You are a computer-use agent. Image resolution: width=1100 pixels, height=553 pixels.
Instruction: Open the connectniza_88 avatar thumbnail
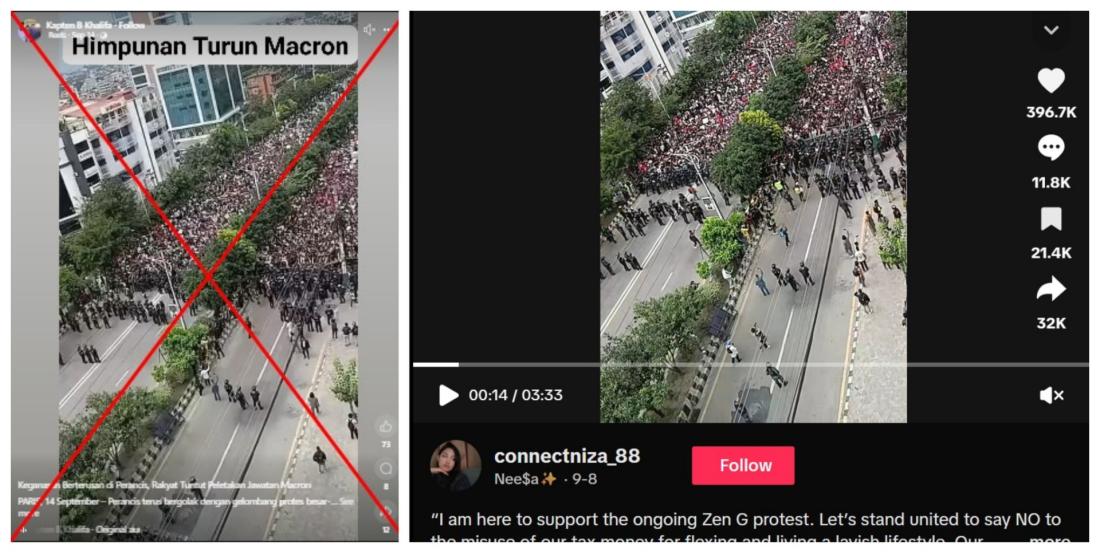point(455,465)
